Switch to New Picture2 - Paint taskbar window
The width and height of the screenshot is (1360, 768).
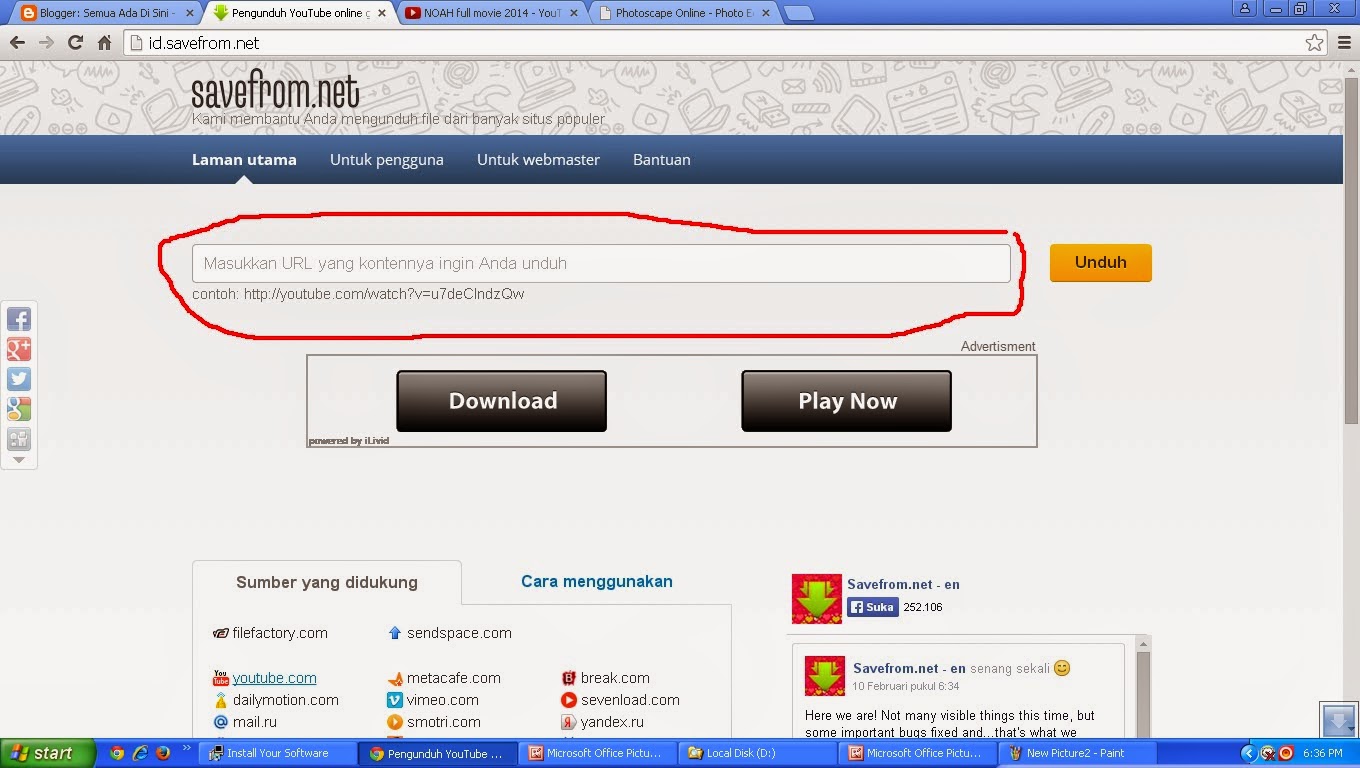coord(1077,753)
